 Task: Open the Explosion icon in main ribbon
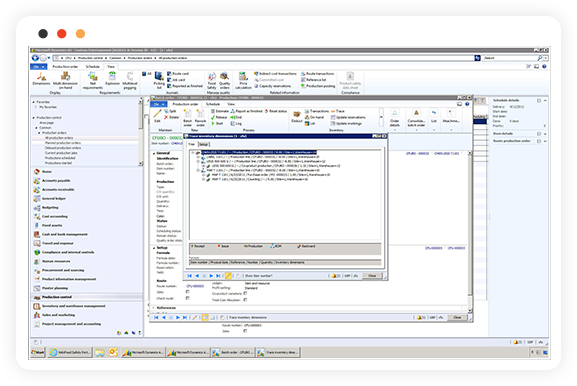[112, 78]
